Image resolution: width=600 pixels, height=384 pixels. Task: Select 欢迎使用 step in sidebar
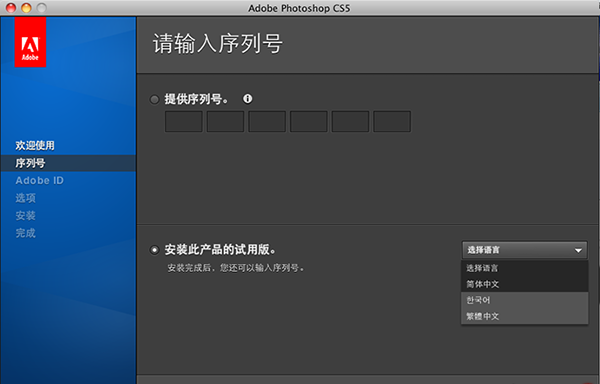pyautogui.click(x=35, y=145)
